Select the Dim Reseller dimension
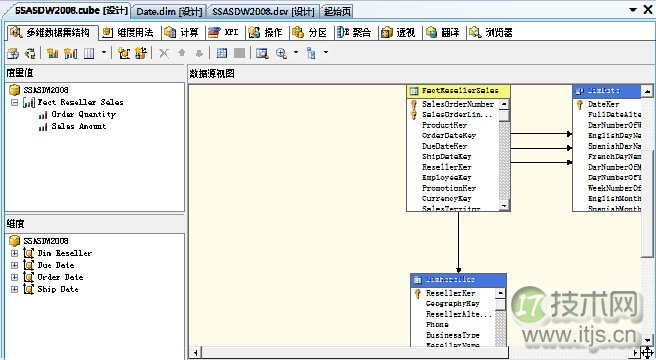The width and height of the screenshot is (656, 360). click(65, 253)
